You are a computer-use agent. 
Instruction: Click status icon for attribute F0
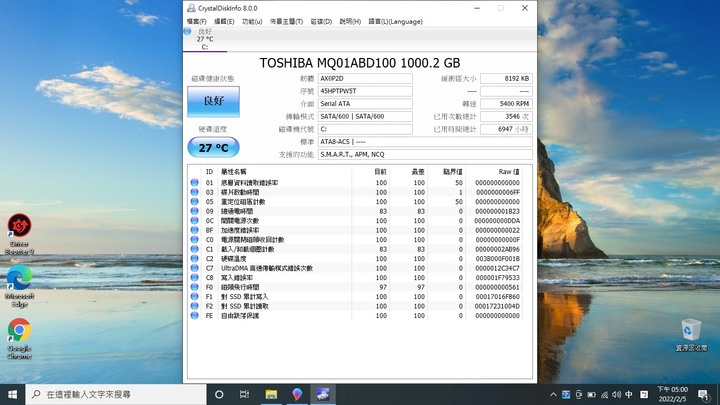(195, 287)
